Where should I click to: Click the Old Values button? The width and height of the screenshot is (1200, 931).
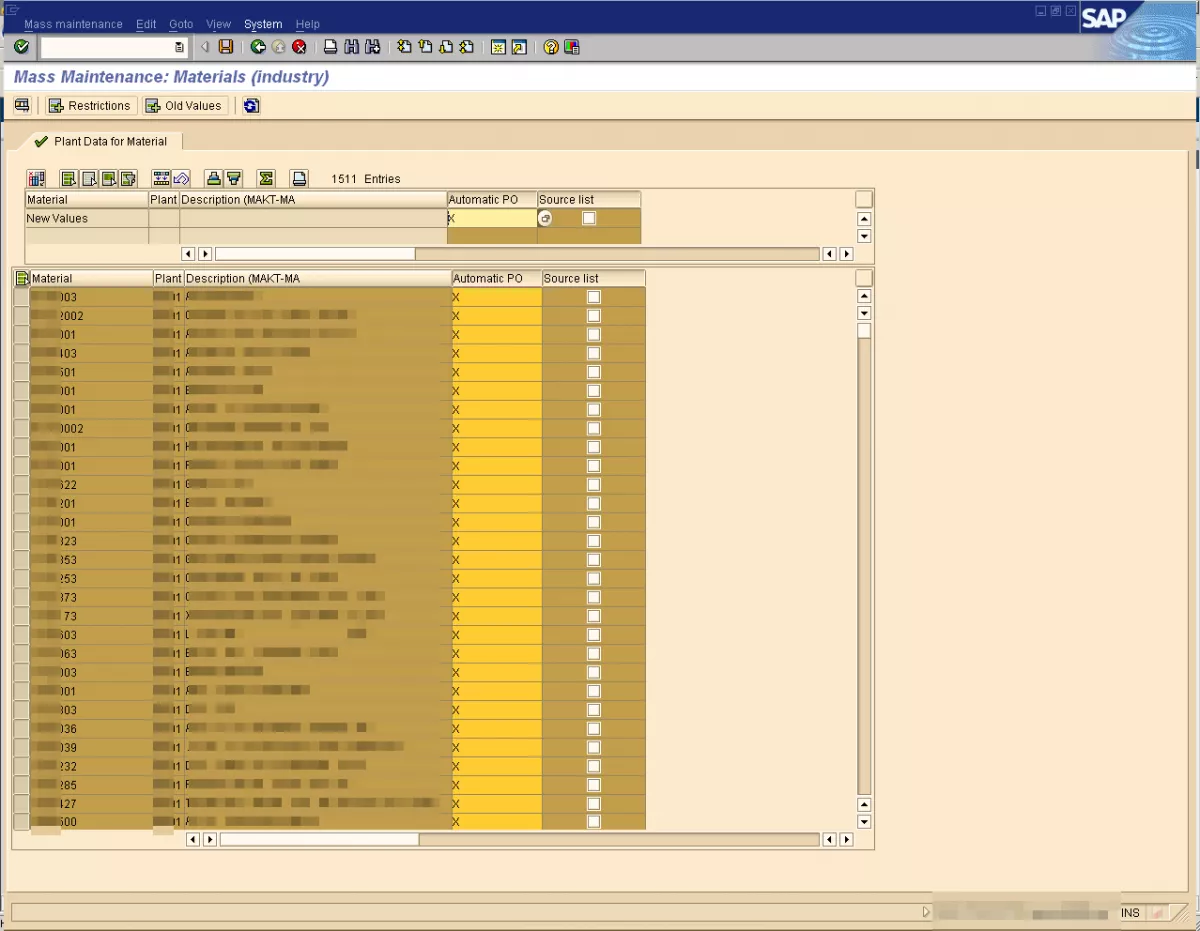[185, 106]
